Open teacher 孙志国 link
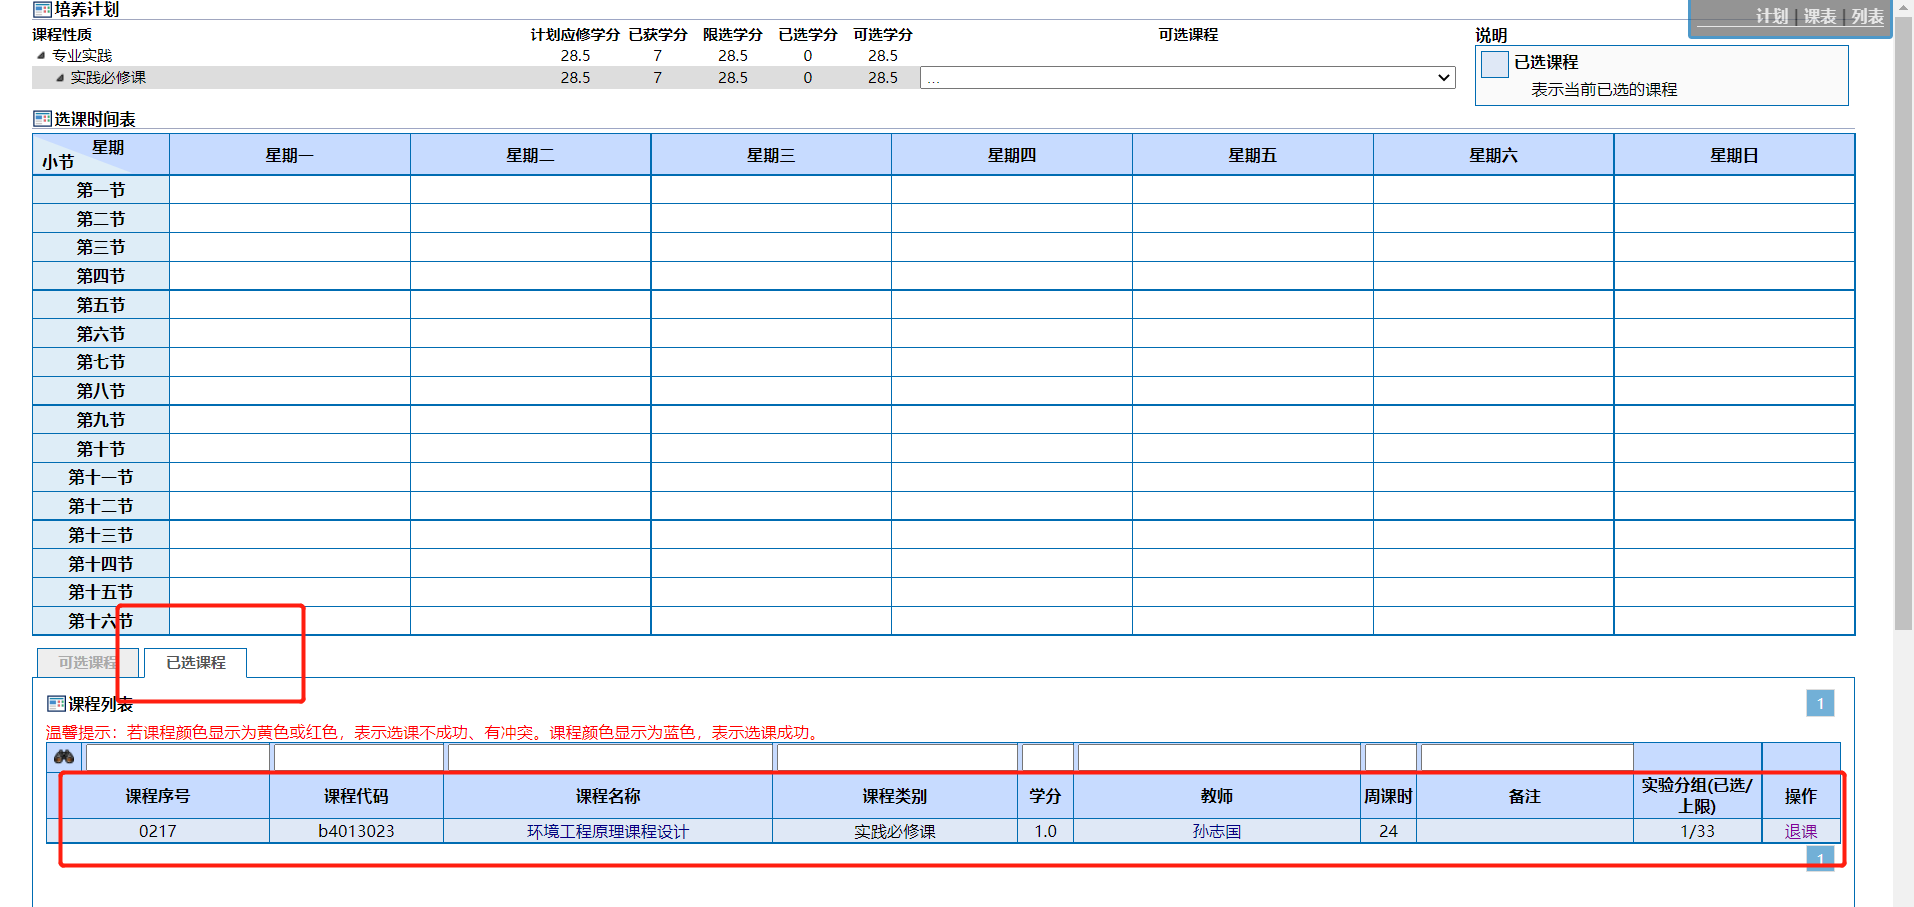1914x907 pixels. point(1216,831)
